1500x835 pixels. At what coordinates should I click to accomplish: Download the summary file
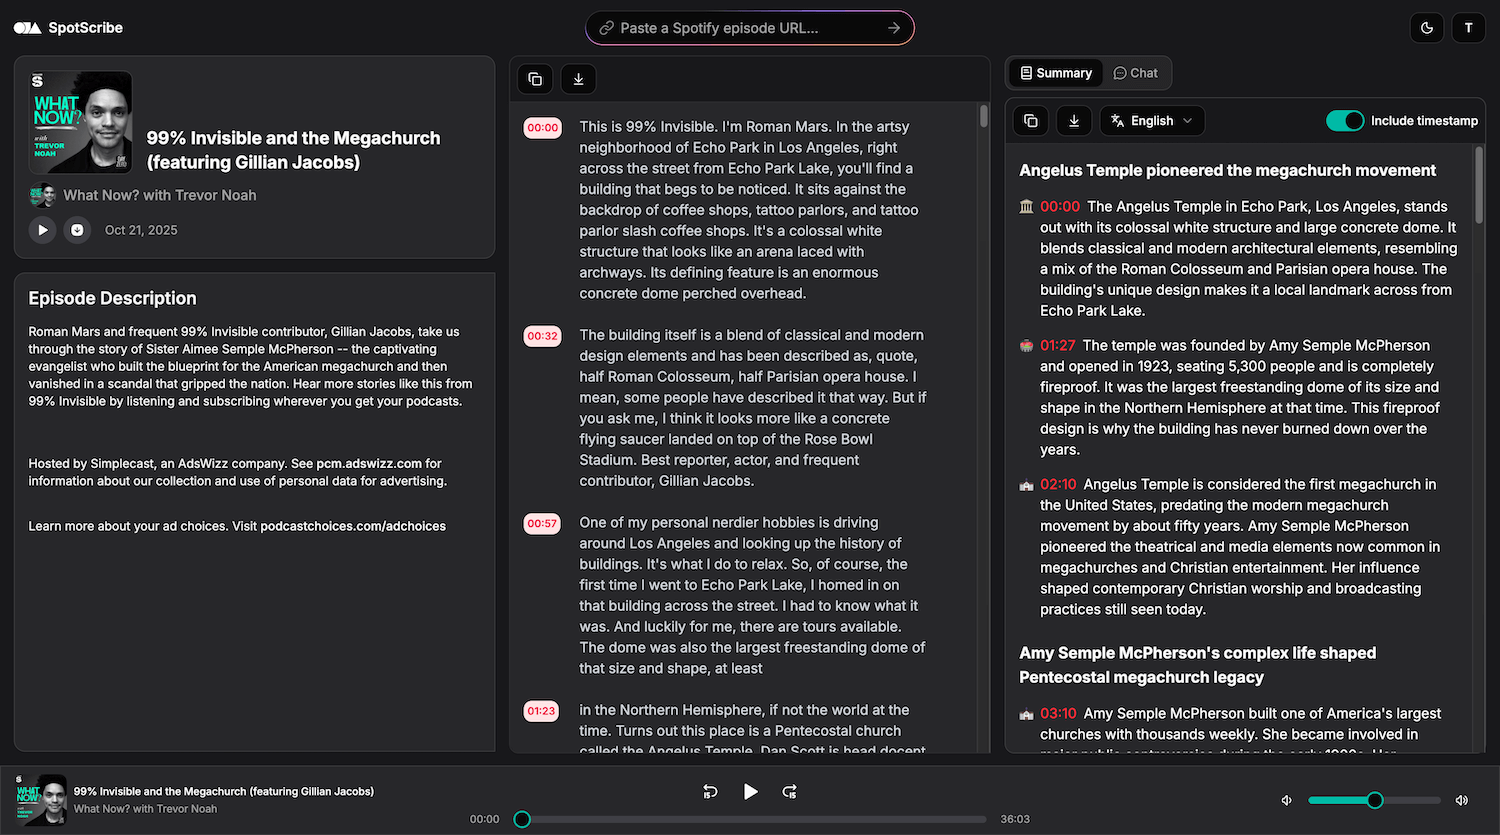(1074, 120)
